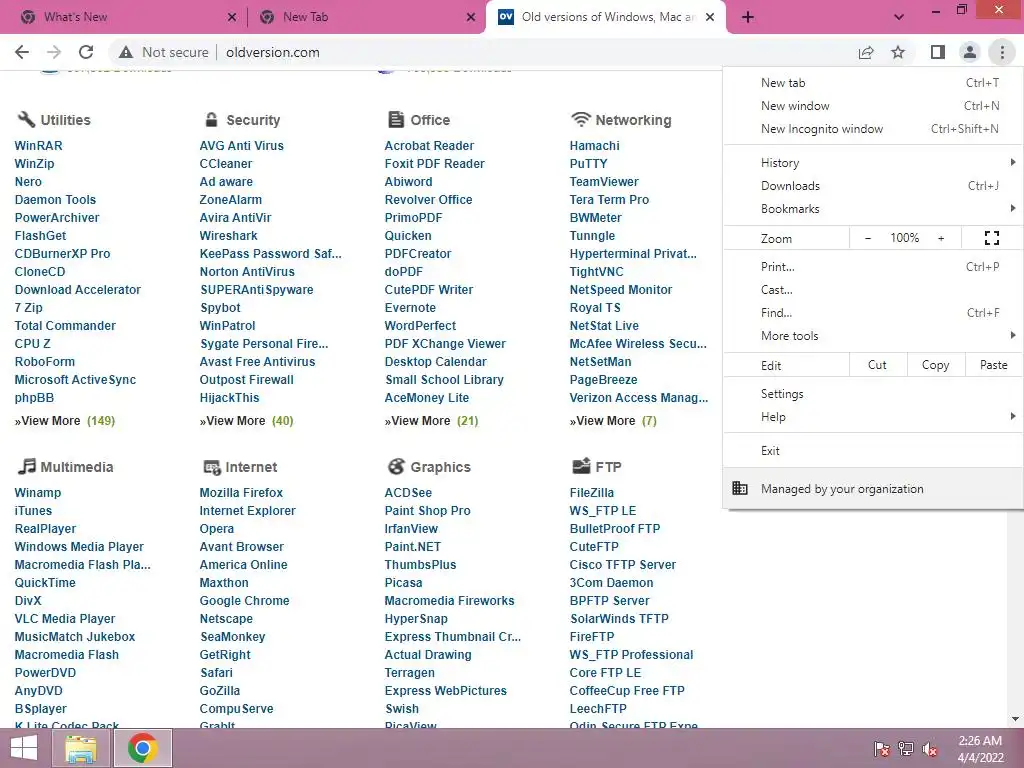Viewport: 1024px width, 768px height.
Task: Open the profile avatar icon
Action: pos(970,52)
